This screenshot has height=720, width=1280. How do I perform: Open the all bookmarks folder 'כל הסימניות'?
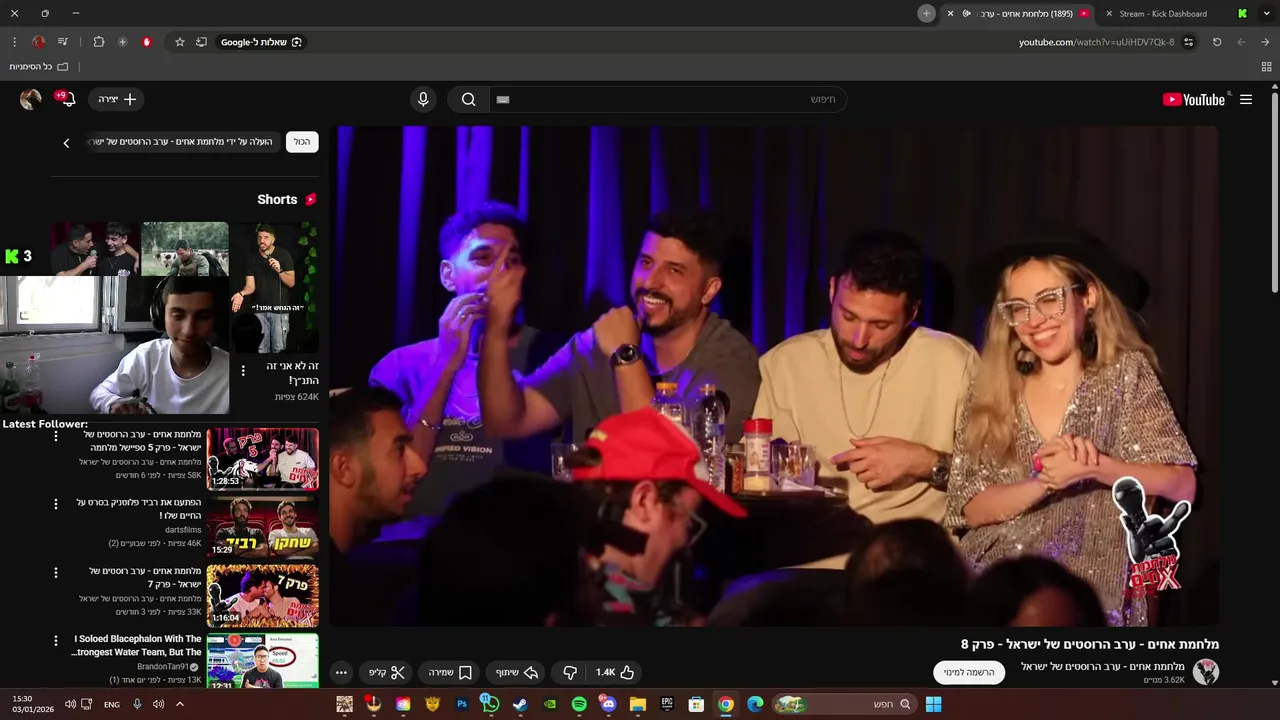pos(38,66)
